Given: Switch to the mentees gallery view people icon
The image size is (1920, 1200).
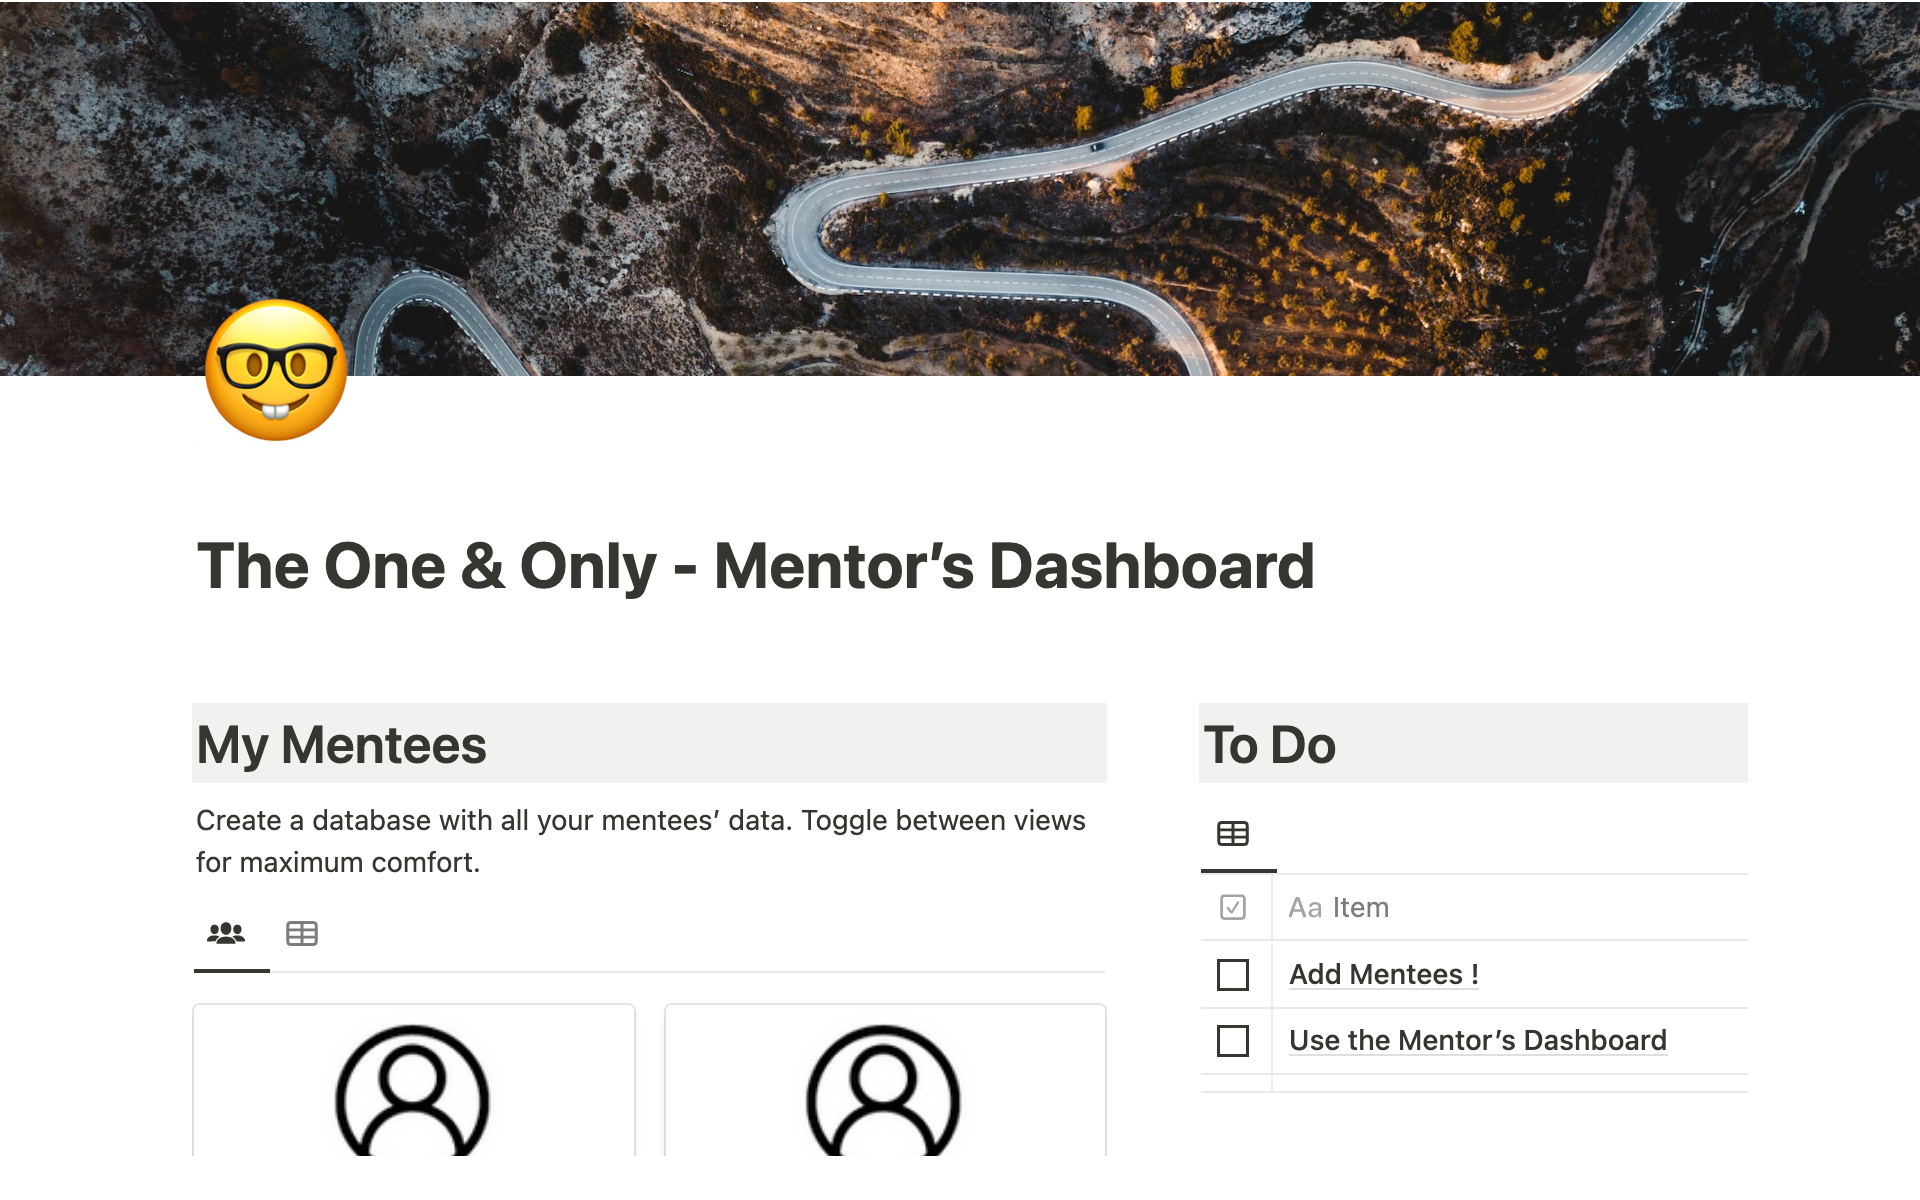Looking at the screenshot, I should [x=226, y=934].
